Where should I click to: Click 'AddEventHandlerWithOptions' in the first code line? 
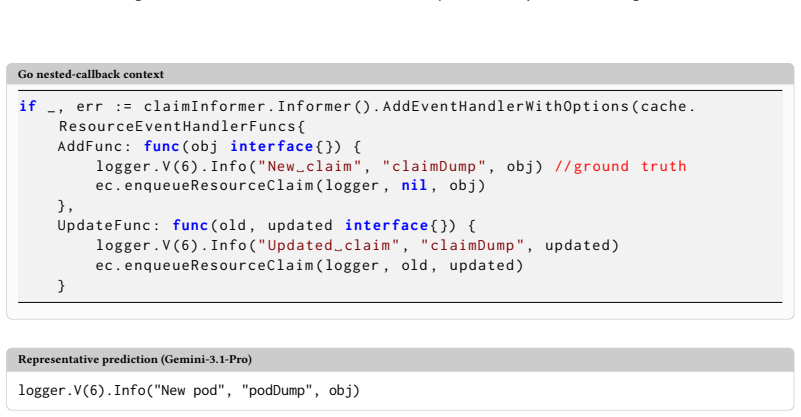point(506,106)
